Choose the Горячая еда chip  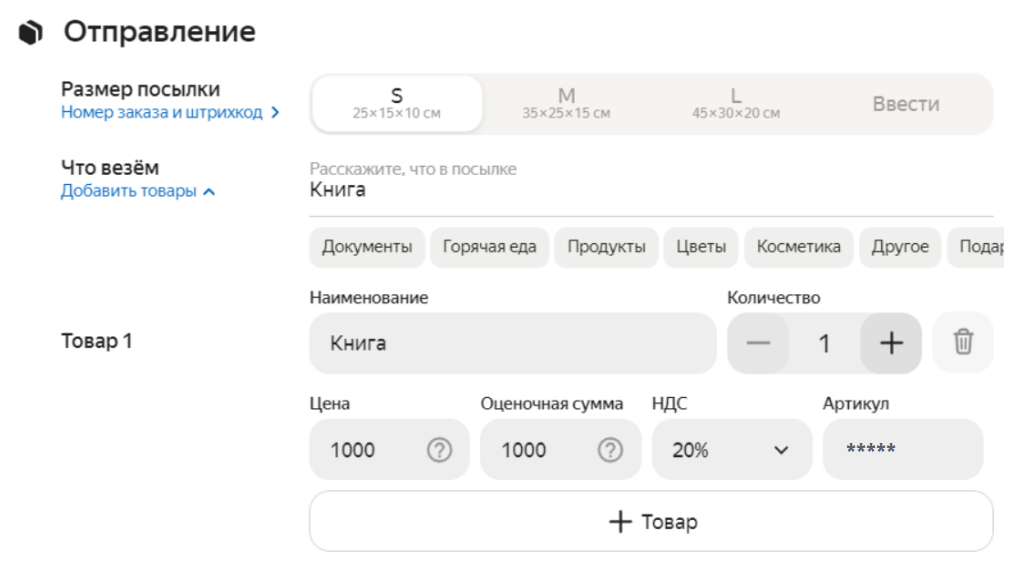tap(489, 247)
